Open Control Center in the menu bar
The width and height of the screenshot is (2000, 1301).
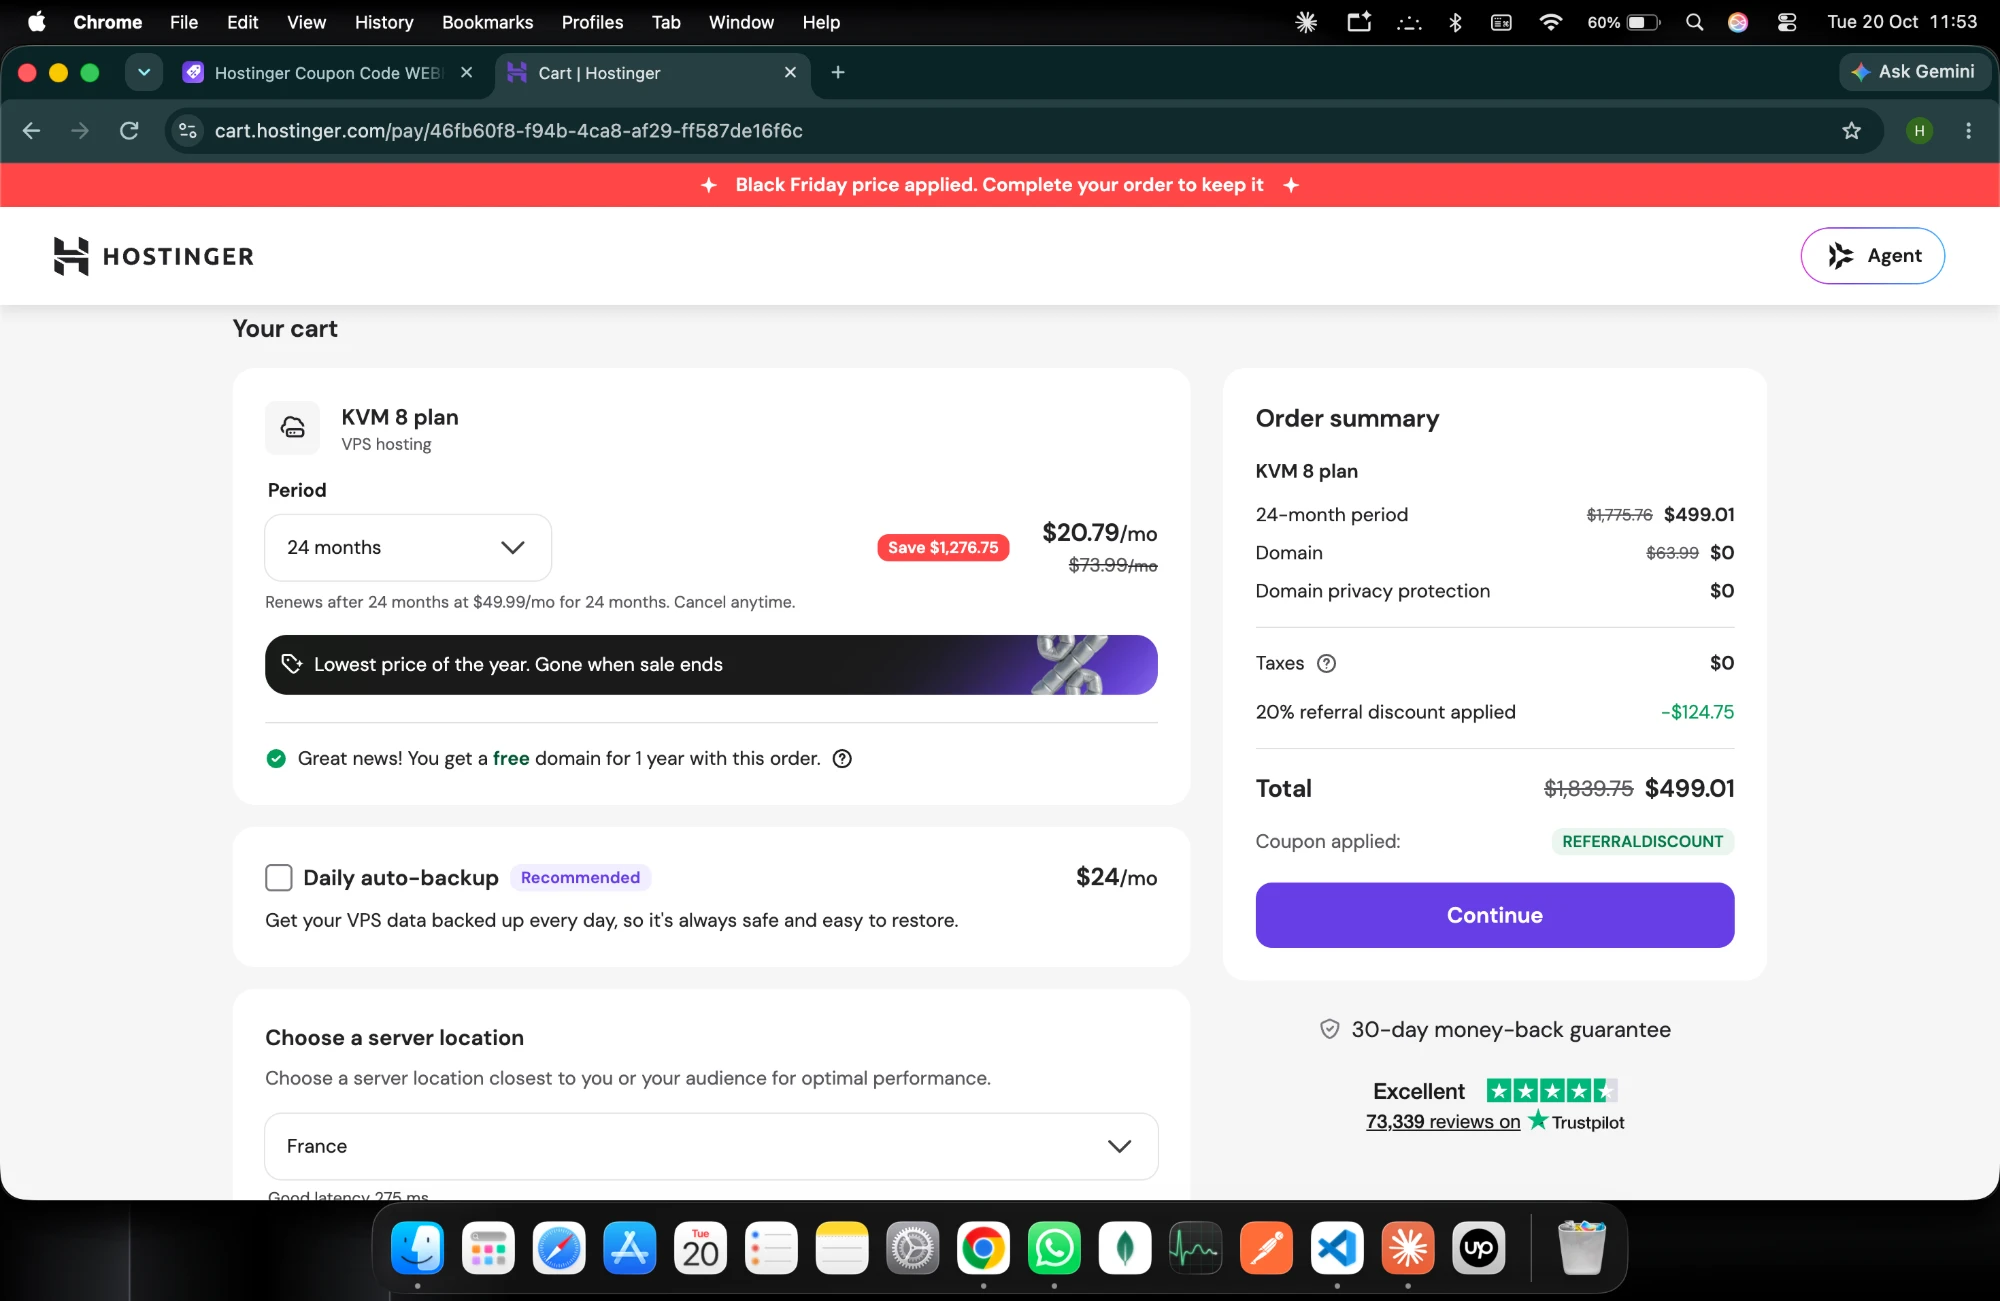1787,22
